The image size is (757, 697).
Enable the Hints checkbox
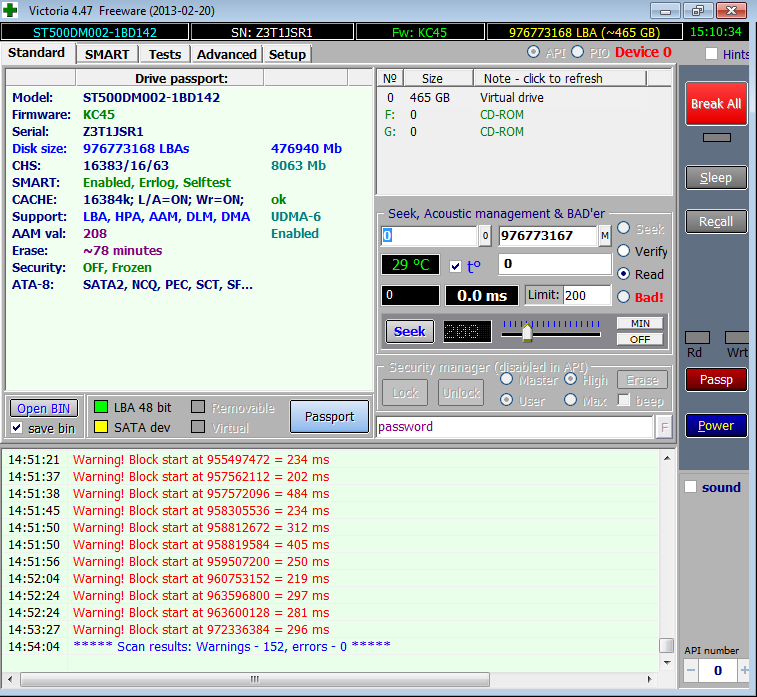[711, 54]
